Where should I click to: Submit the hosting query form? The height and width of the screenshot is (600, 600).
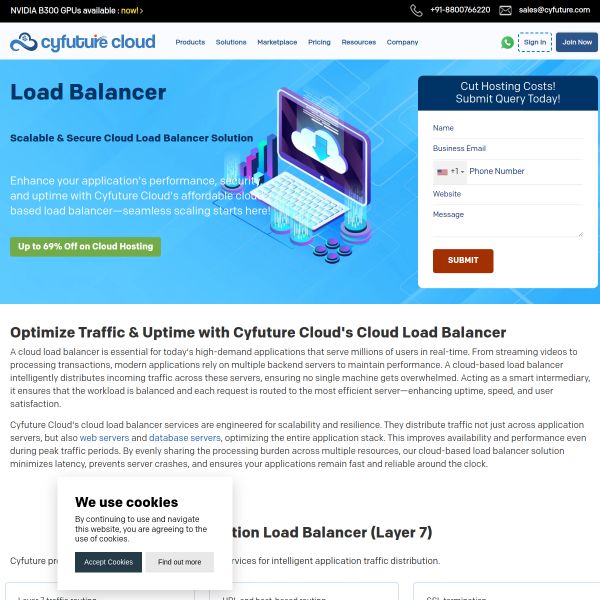point(463,261)
